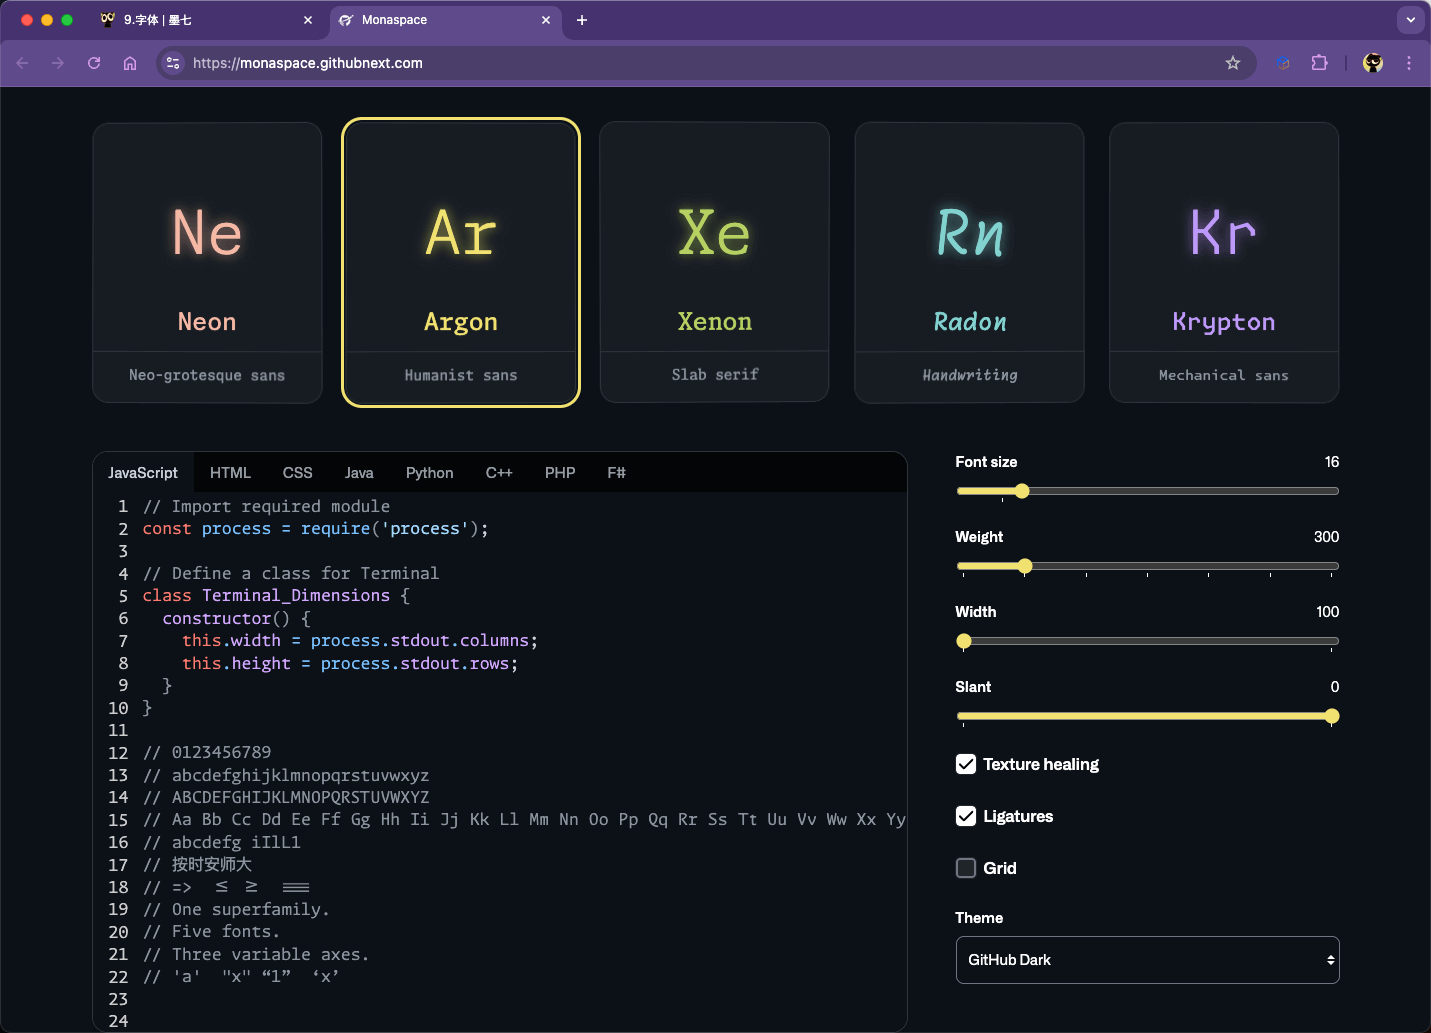Enable the Grid checkbox

(x=966, y=868)
